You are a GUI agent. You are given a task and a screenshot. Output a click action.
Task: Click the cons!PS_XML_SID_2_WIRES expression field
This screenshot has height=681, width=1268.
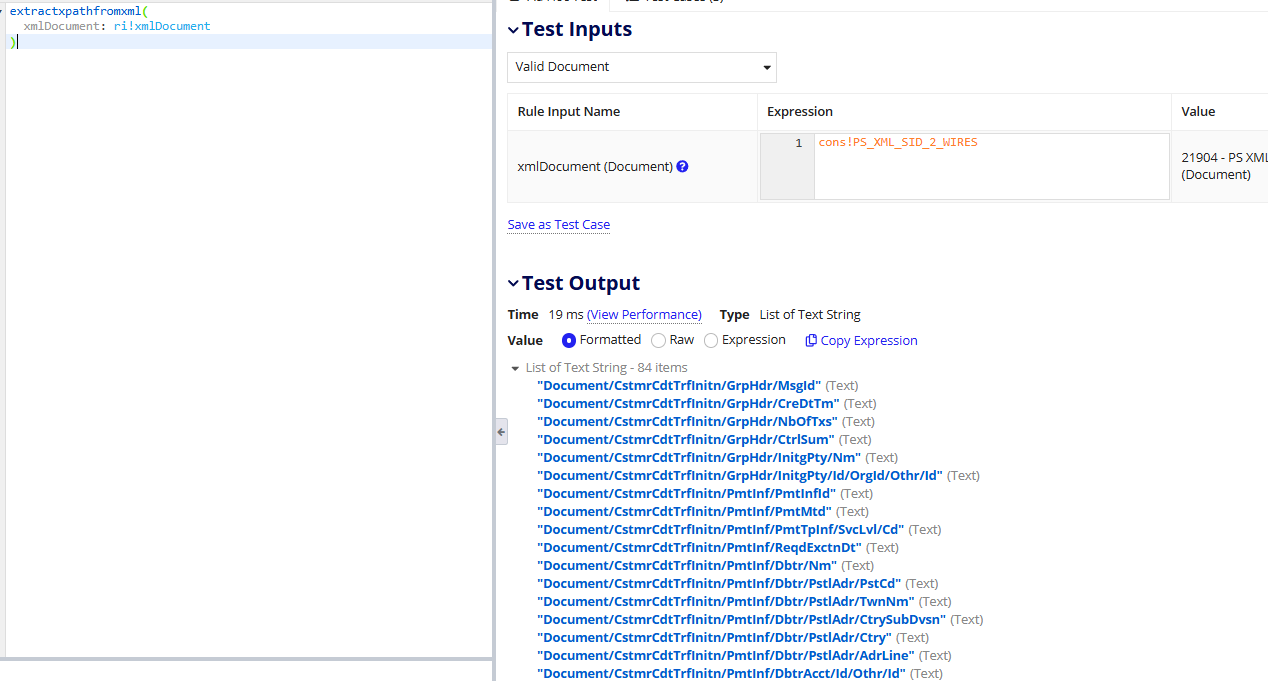tap(991, 166)
